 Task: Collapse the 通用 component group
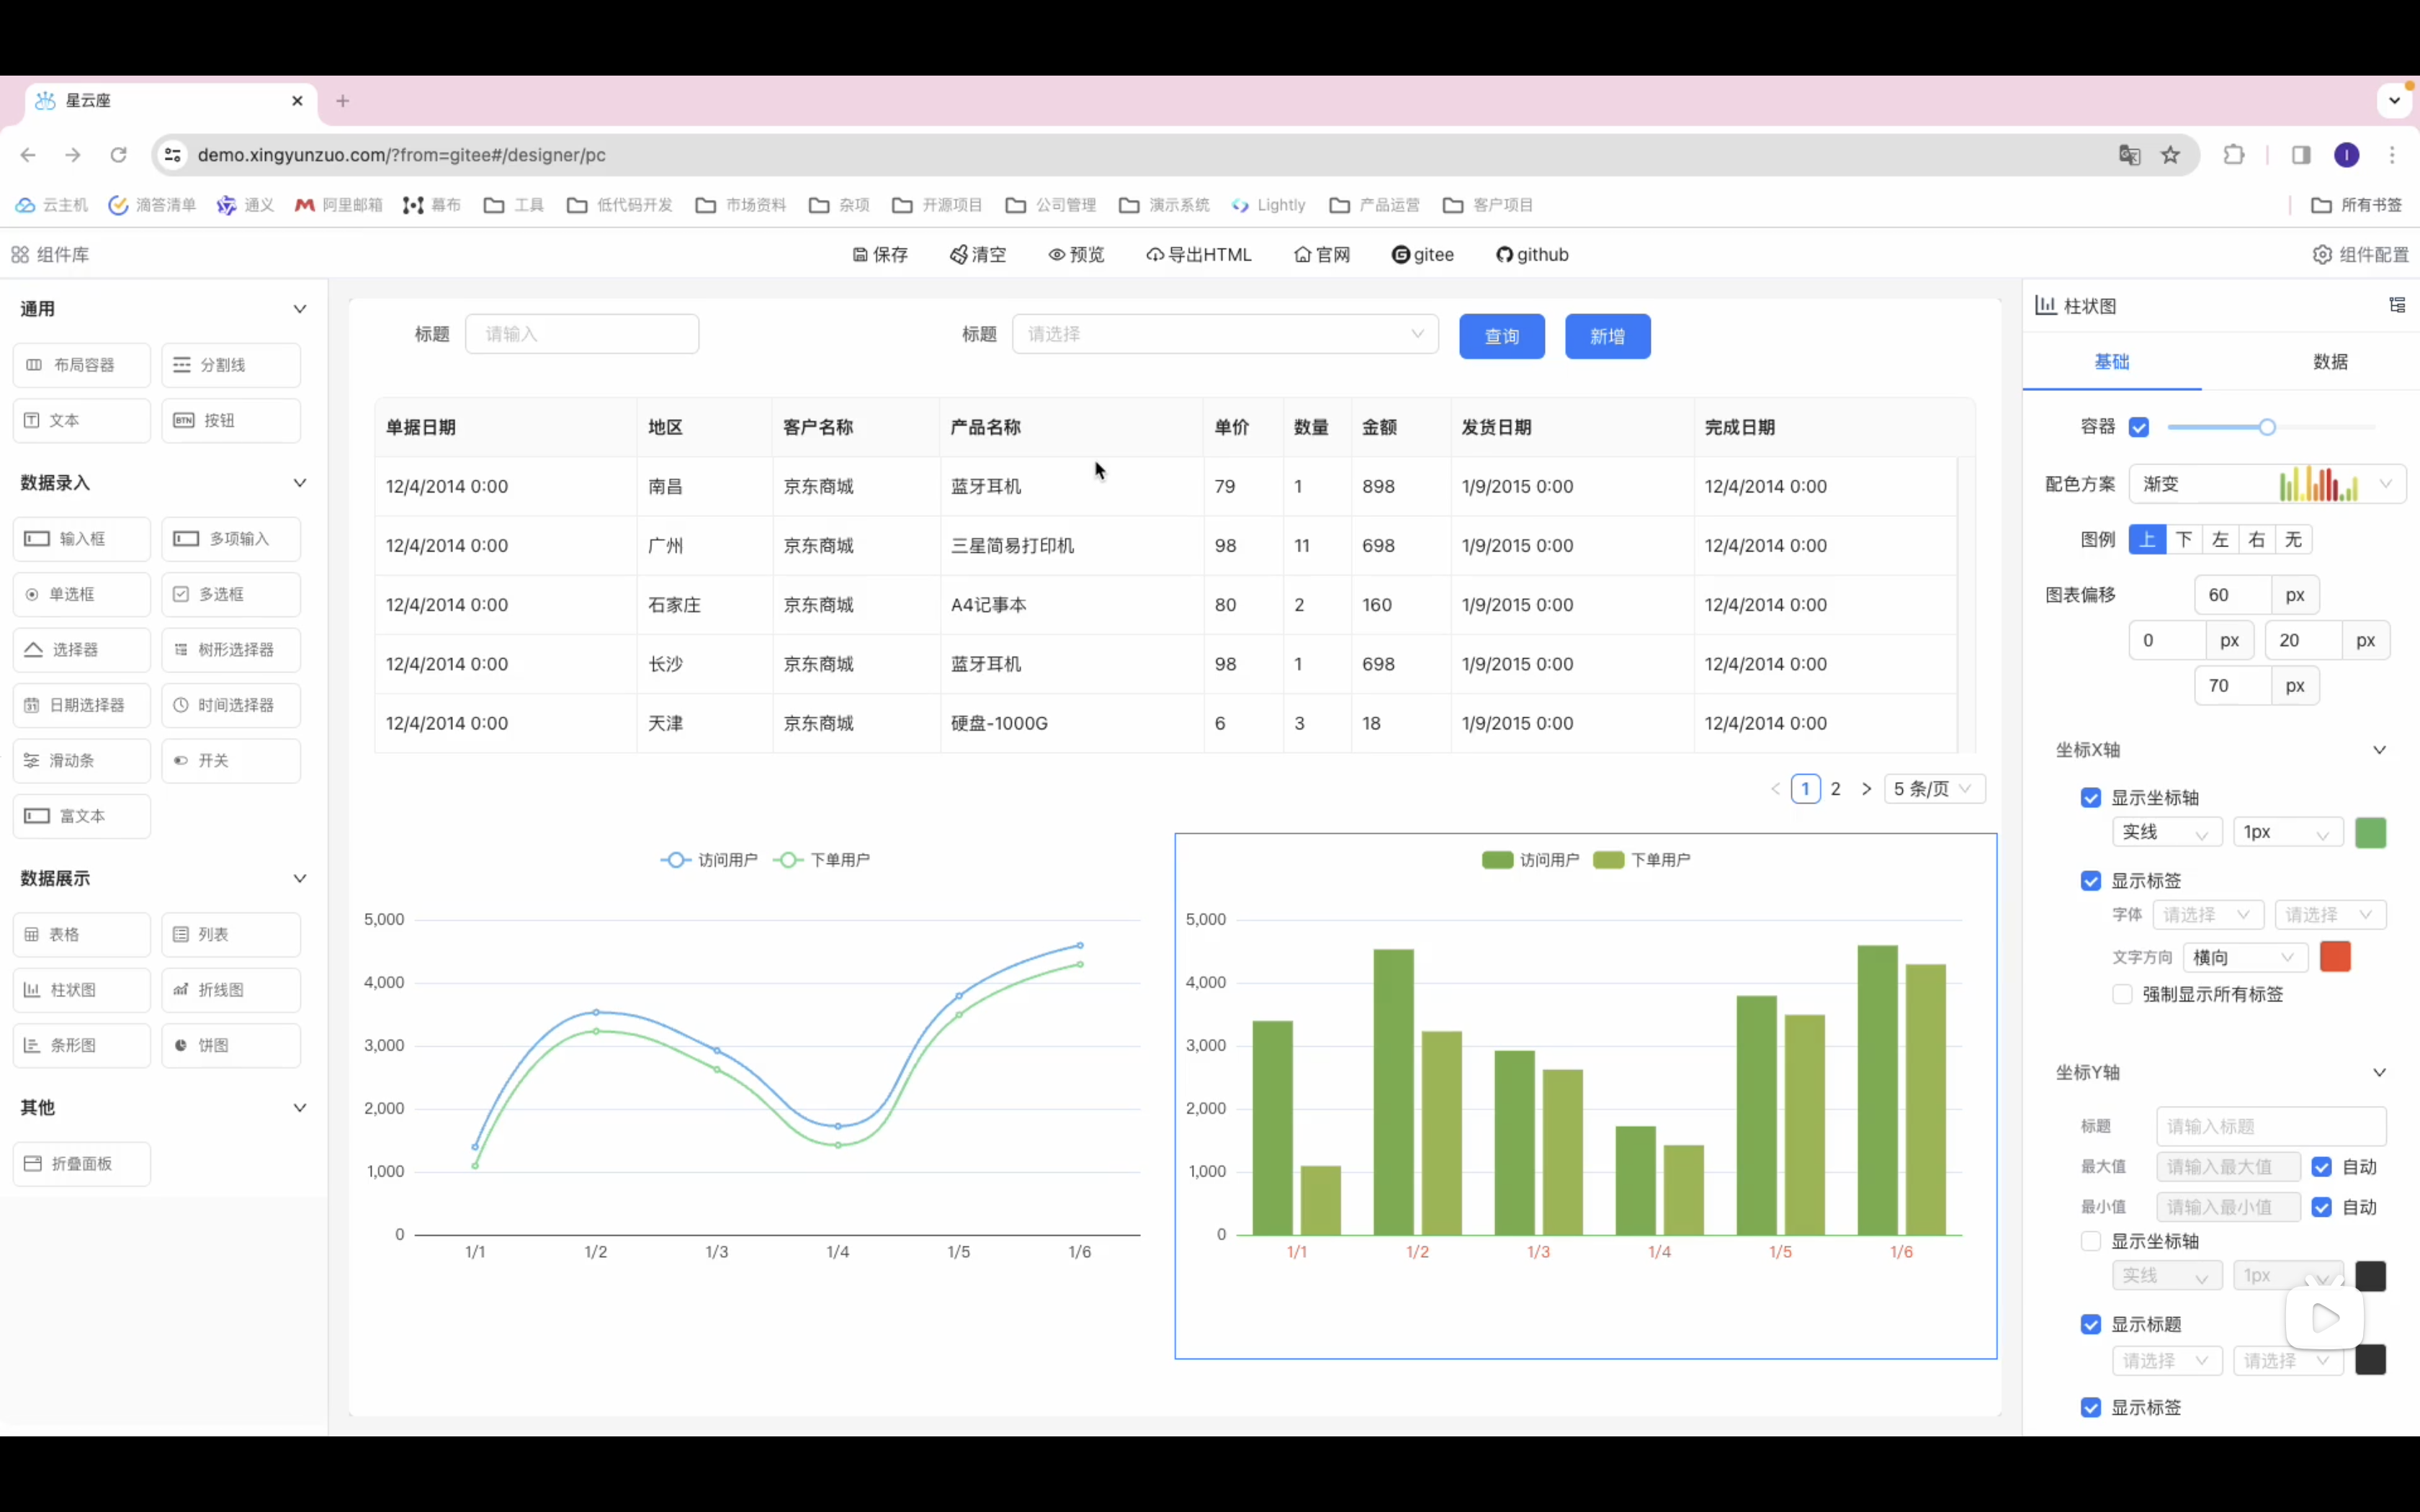point(299,309)
